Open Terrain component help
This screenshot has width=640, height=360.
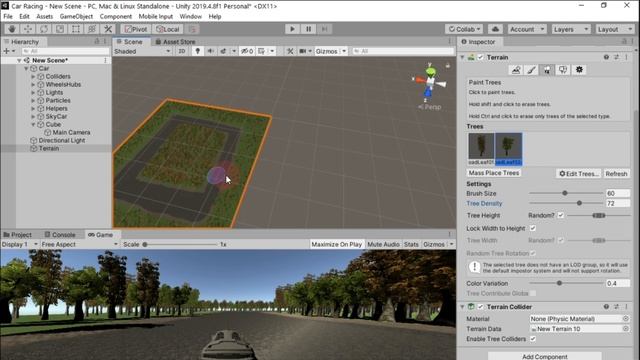click(606, 57)
